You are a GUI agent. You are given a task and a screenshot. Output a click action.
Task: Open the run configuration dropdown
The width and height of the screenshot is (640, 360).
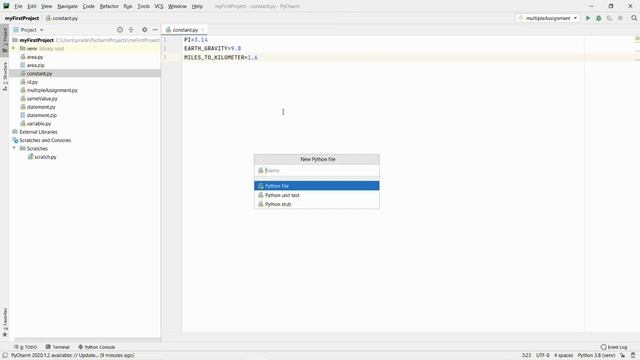click(548, 18)
